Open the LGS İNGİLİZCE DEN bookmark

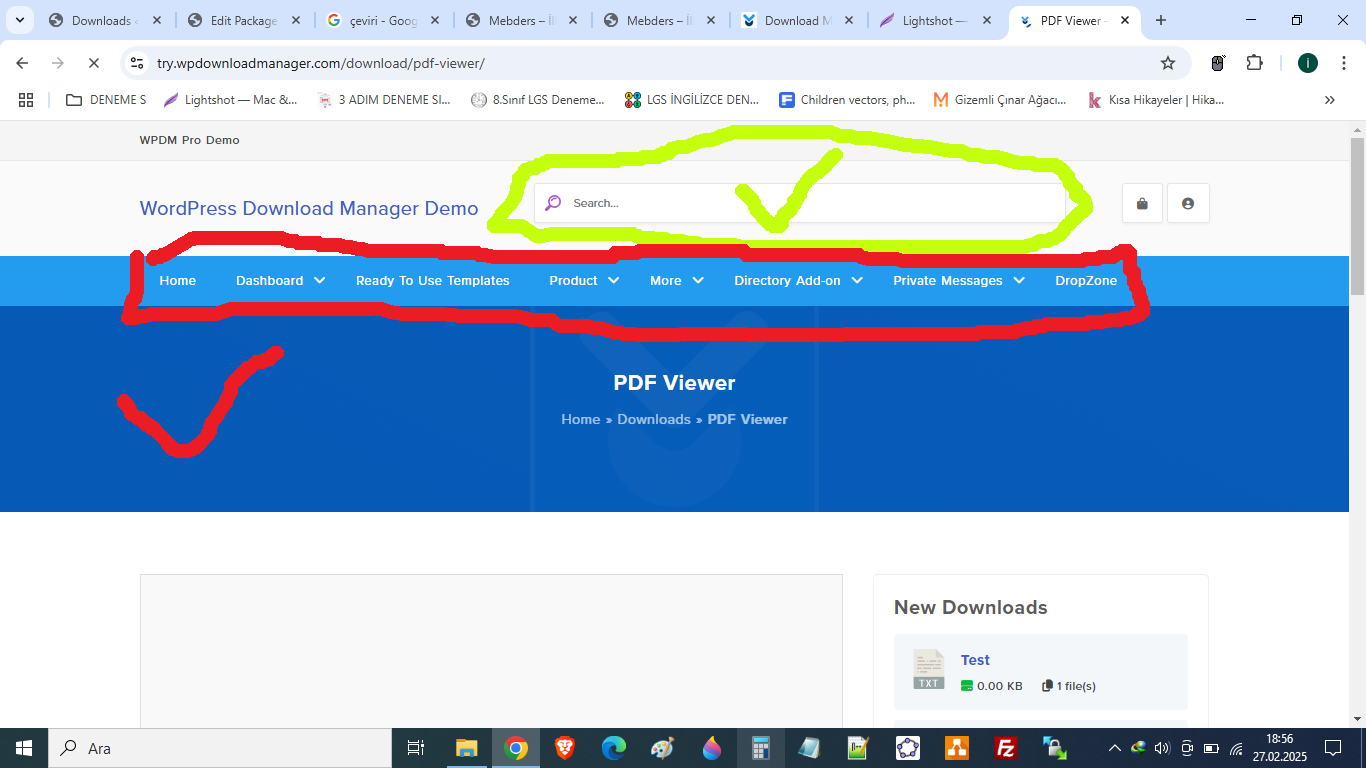pyautogui.click(x=692, y=100)
